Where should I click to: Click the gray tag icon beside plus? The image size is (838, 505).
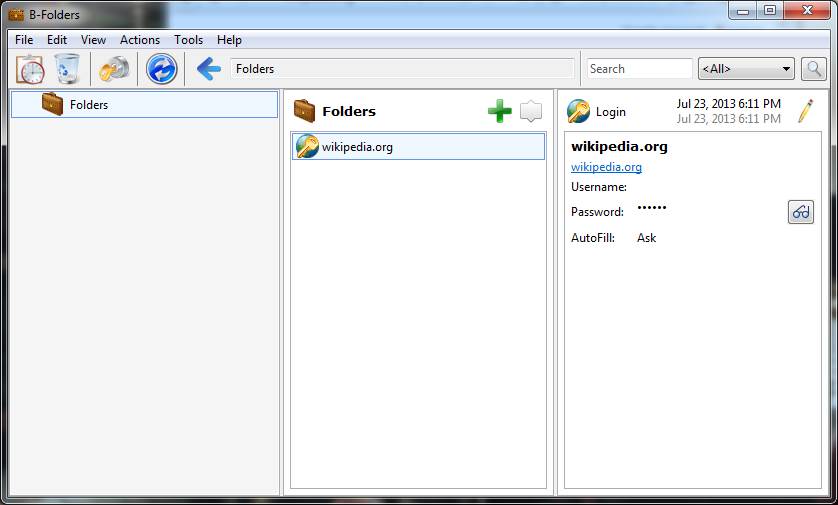(x=531, y=111)
